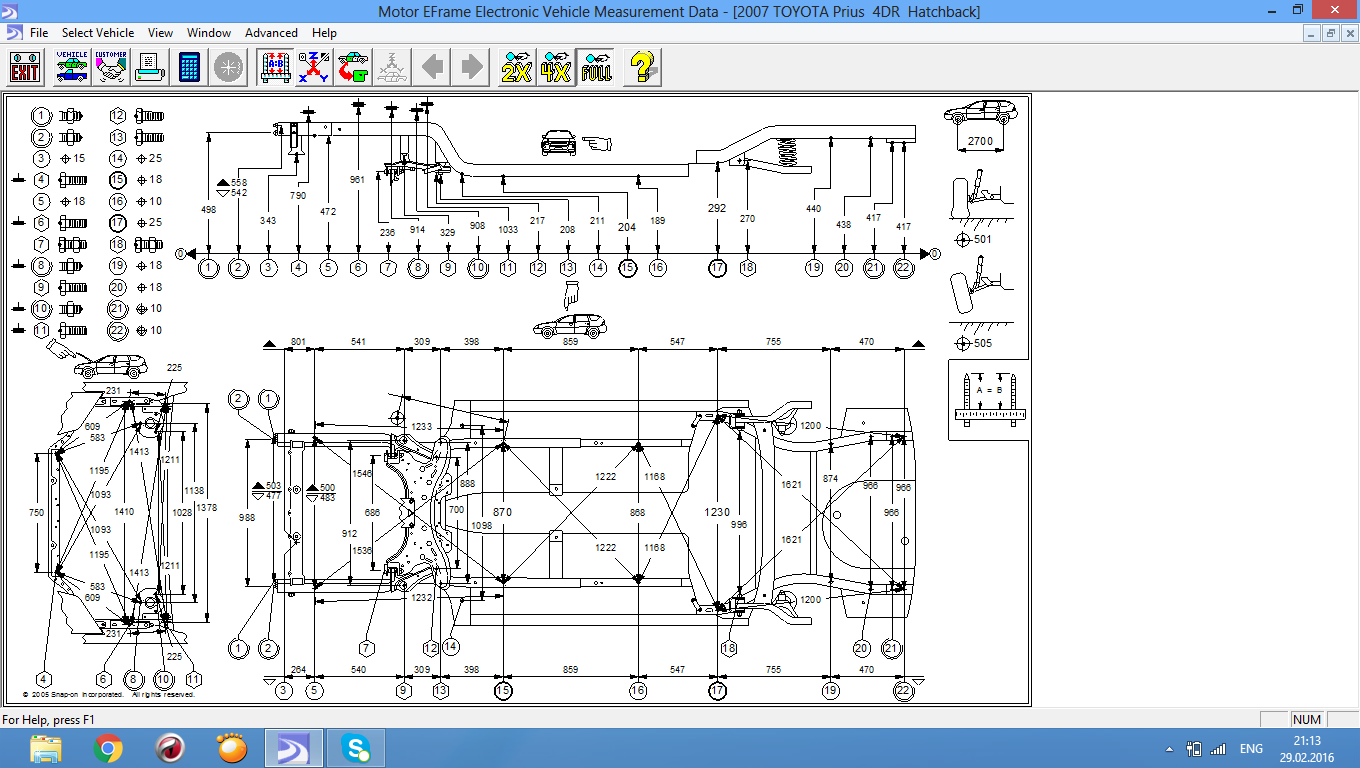Open the blue calculator tool
1360x768 pixels.
189,68
